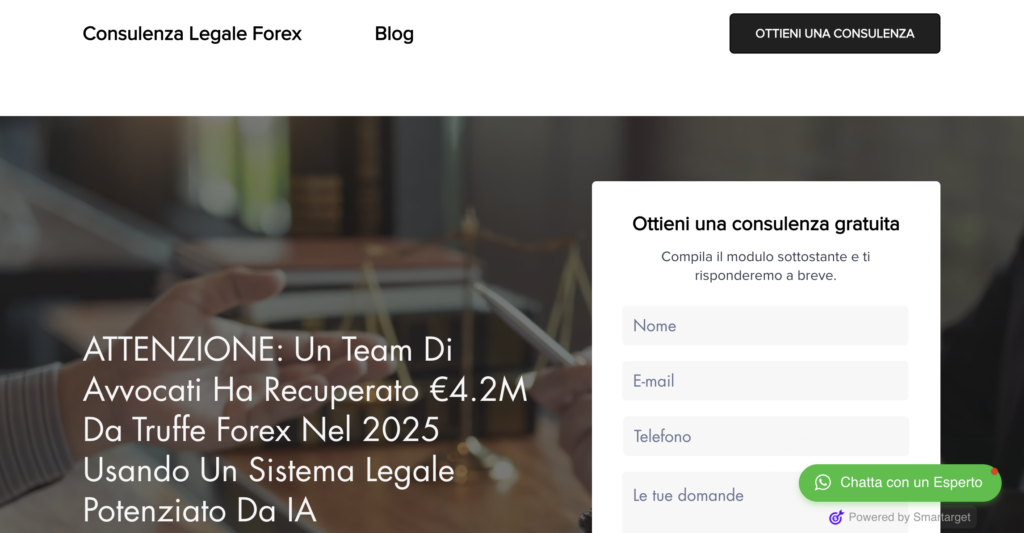Click the ATTENZIONE hero headline text
The height and width of the screenshot is (533, 1024).
click(305, 430)
